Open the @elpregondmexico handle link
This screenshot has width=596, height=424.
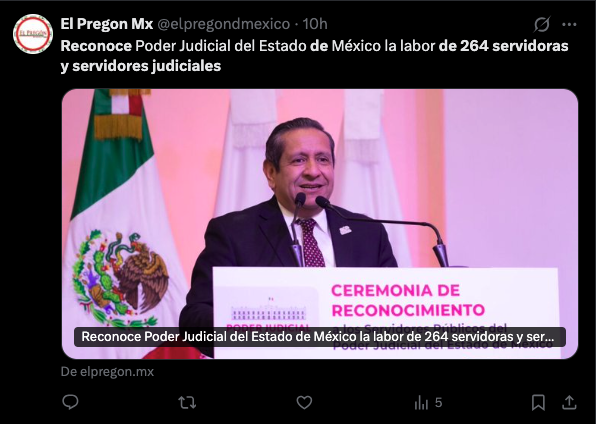click(224, 24)
